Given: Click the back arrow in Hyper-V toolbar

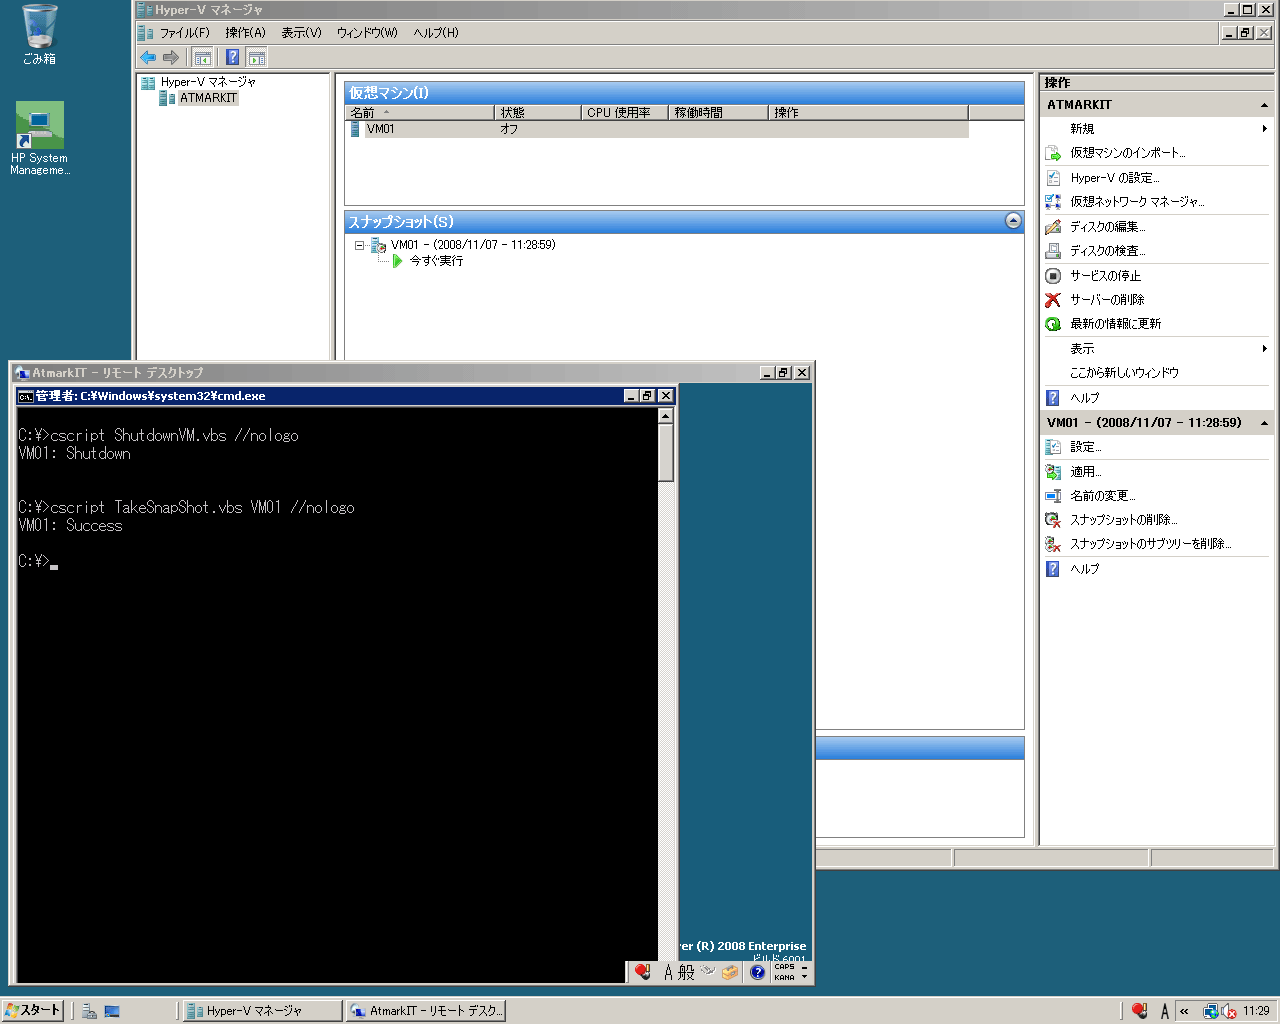Looking at the screenshot, I should pyautogui.click(x=148, y=57).
